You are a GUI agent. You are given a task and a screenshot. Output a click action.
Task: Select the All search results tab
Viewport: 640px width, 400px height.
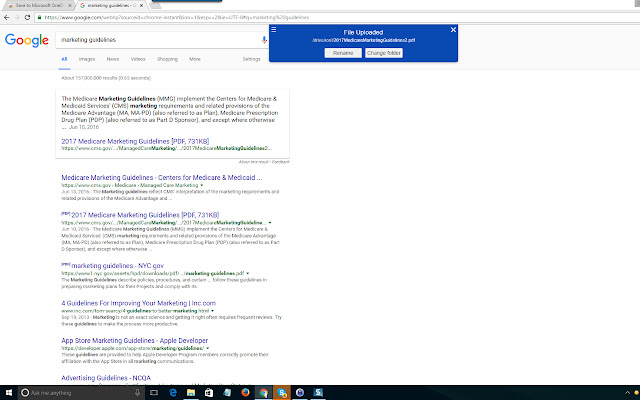[x=64, y=59]
